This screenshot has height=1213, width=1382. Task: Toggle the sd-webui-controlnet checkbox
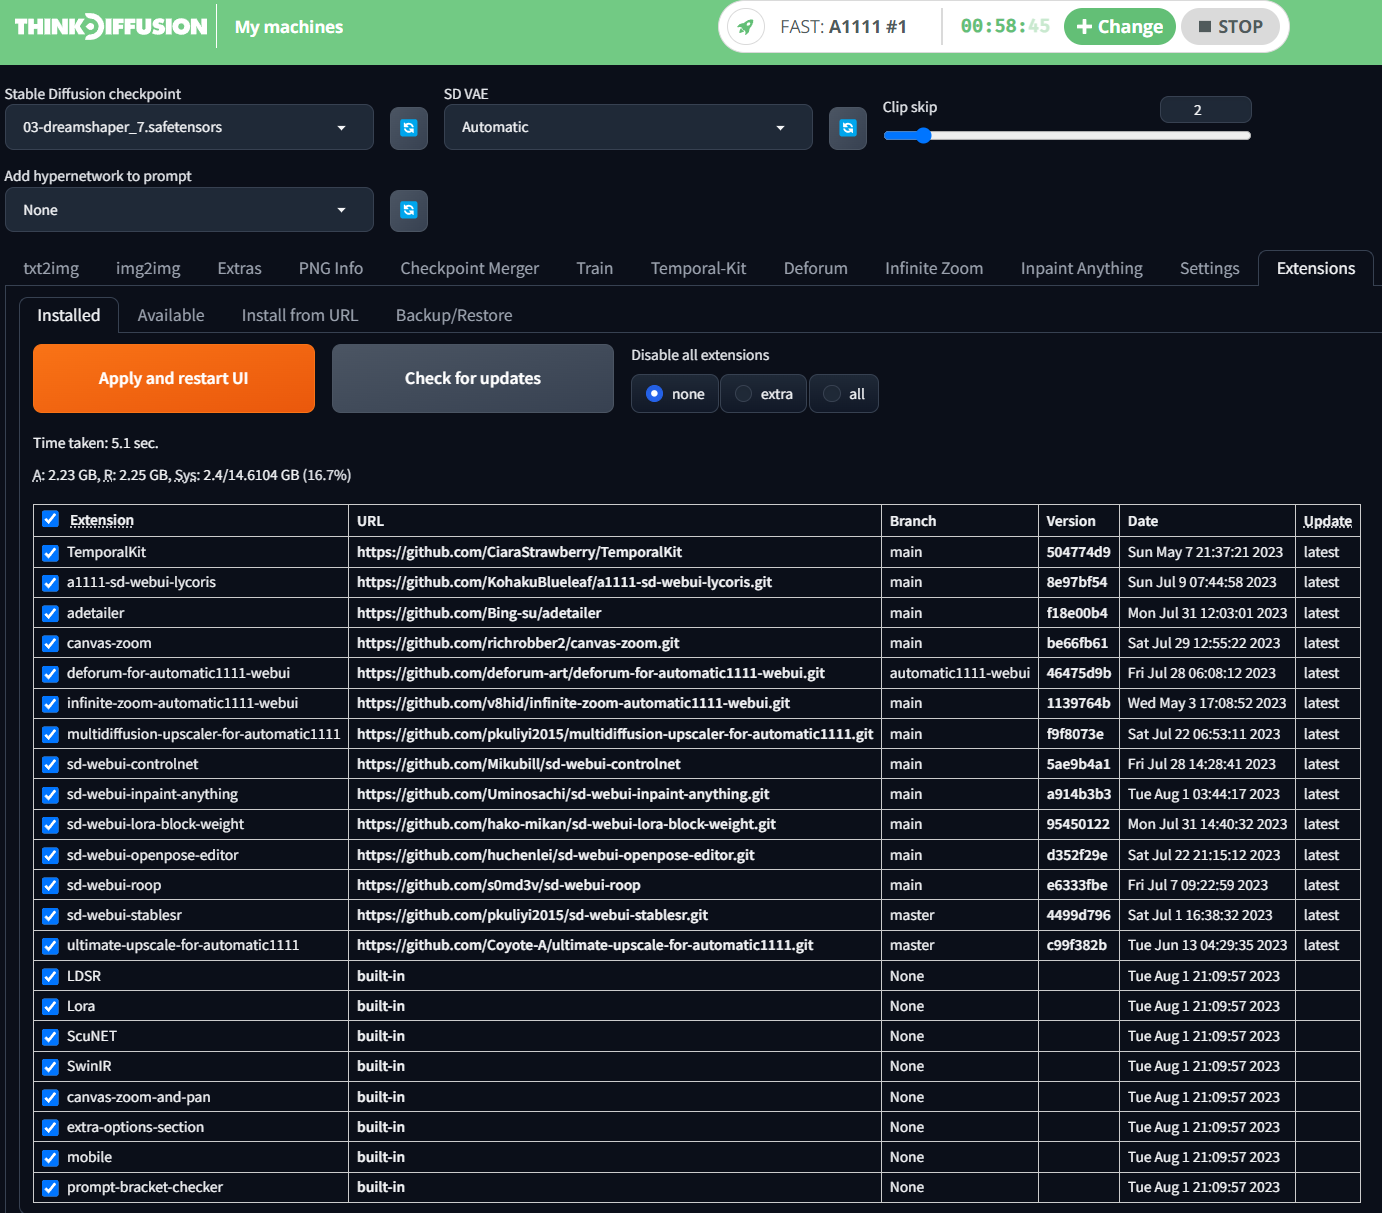50,765
